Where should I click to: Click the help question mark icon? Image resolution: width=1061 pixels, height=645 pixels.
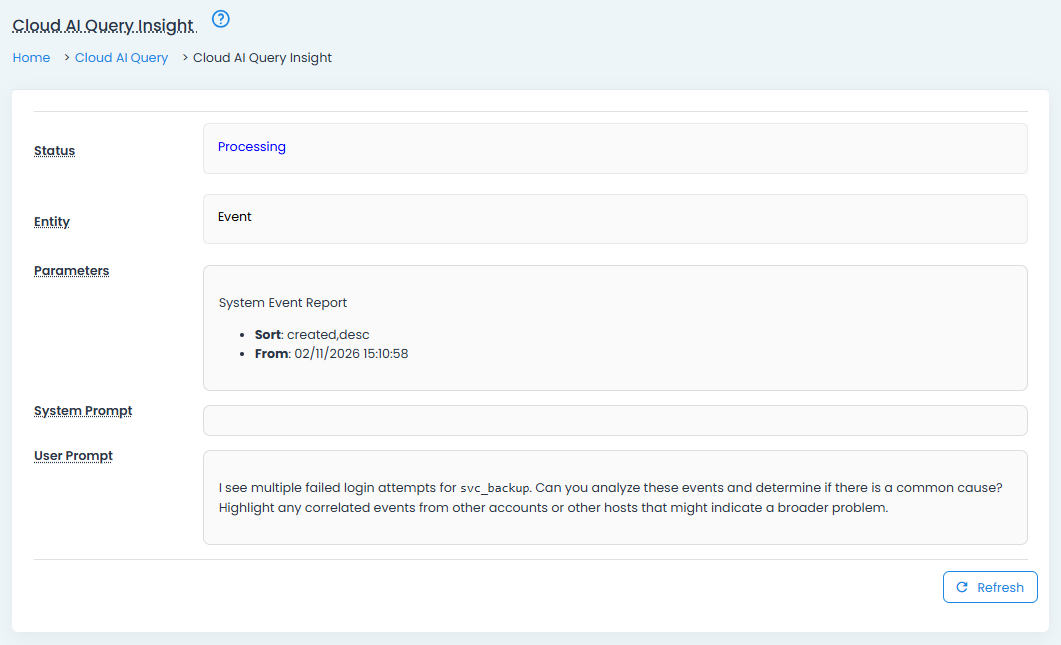pyautogui.click(x=221, y=19)
